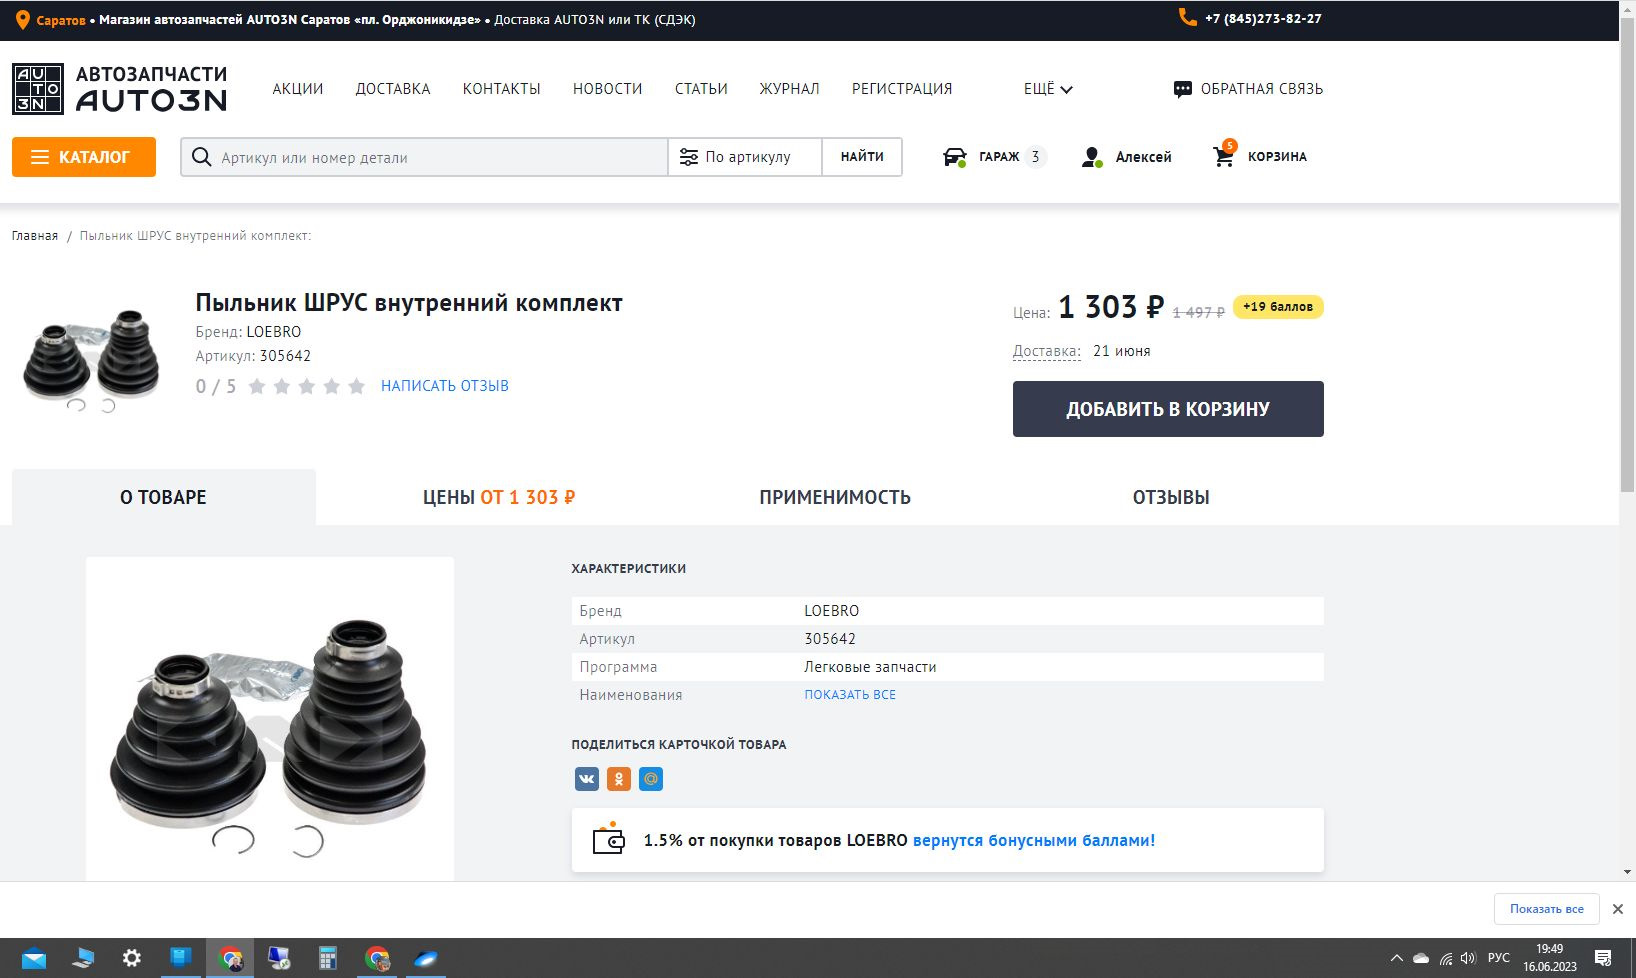Viewport: 1636px width, 978px height.
Task: Click the НАПИСАТЬ ОТЗЫВ link
Action: [x=445, y=386]
